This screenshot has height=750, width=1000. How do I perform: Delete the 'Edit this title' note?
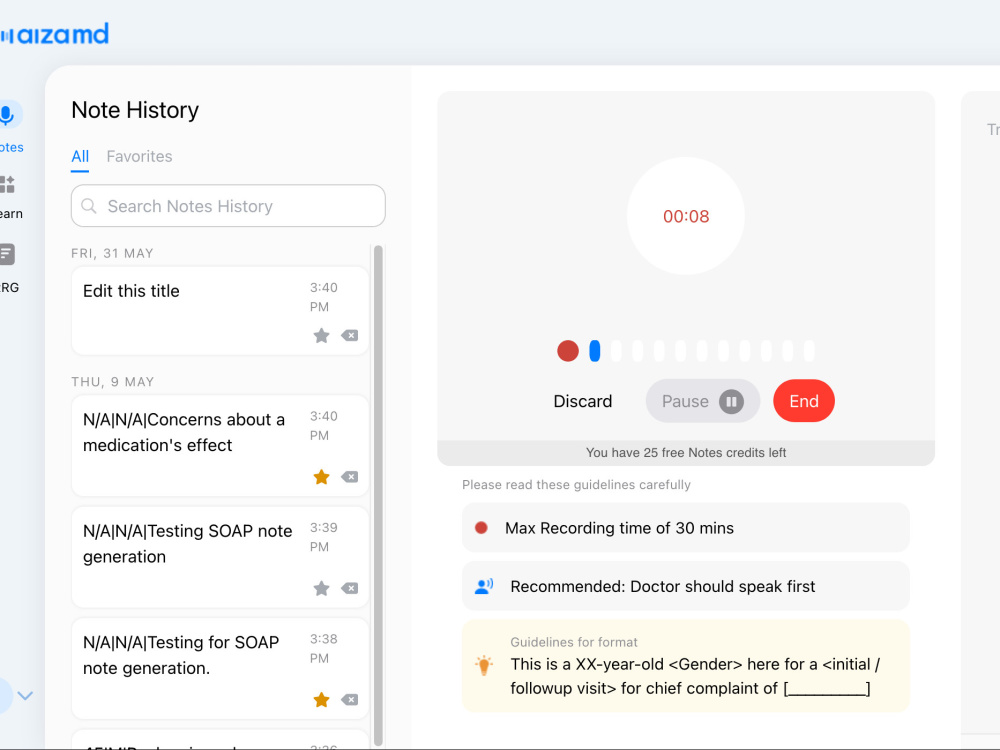coord(349,335)
